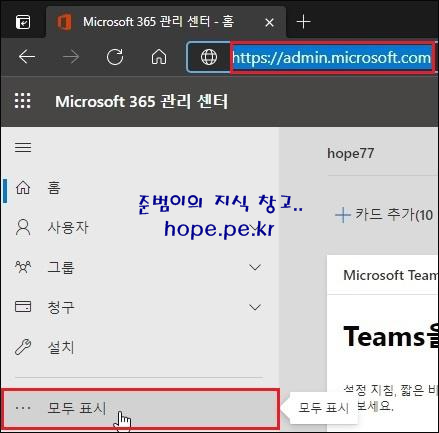439x433 pixels.
Task: Click the browser back arrow
Action: click(27, 57)
